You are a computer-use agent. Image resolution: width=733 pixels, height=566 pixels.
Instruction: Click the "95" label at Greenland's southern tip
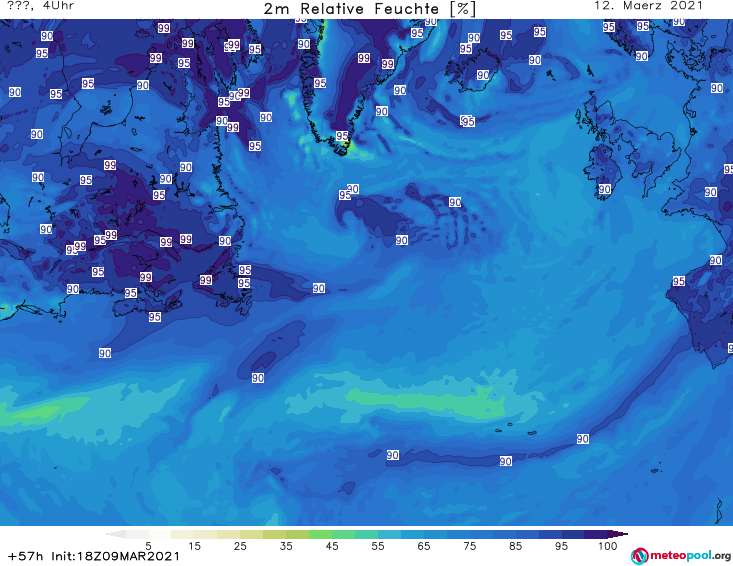click(342, 136)
